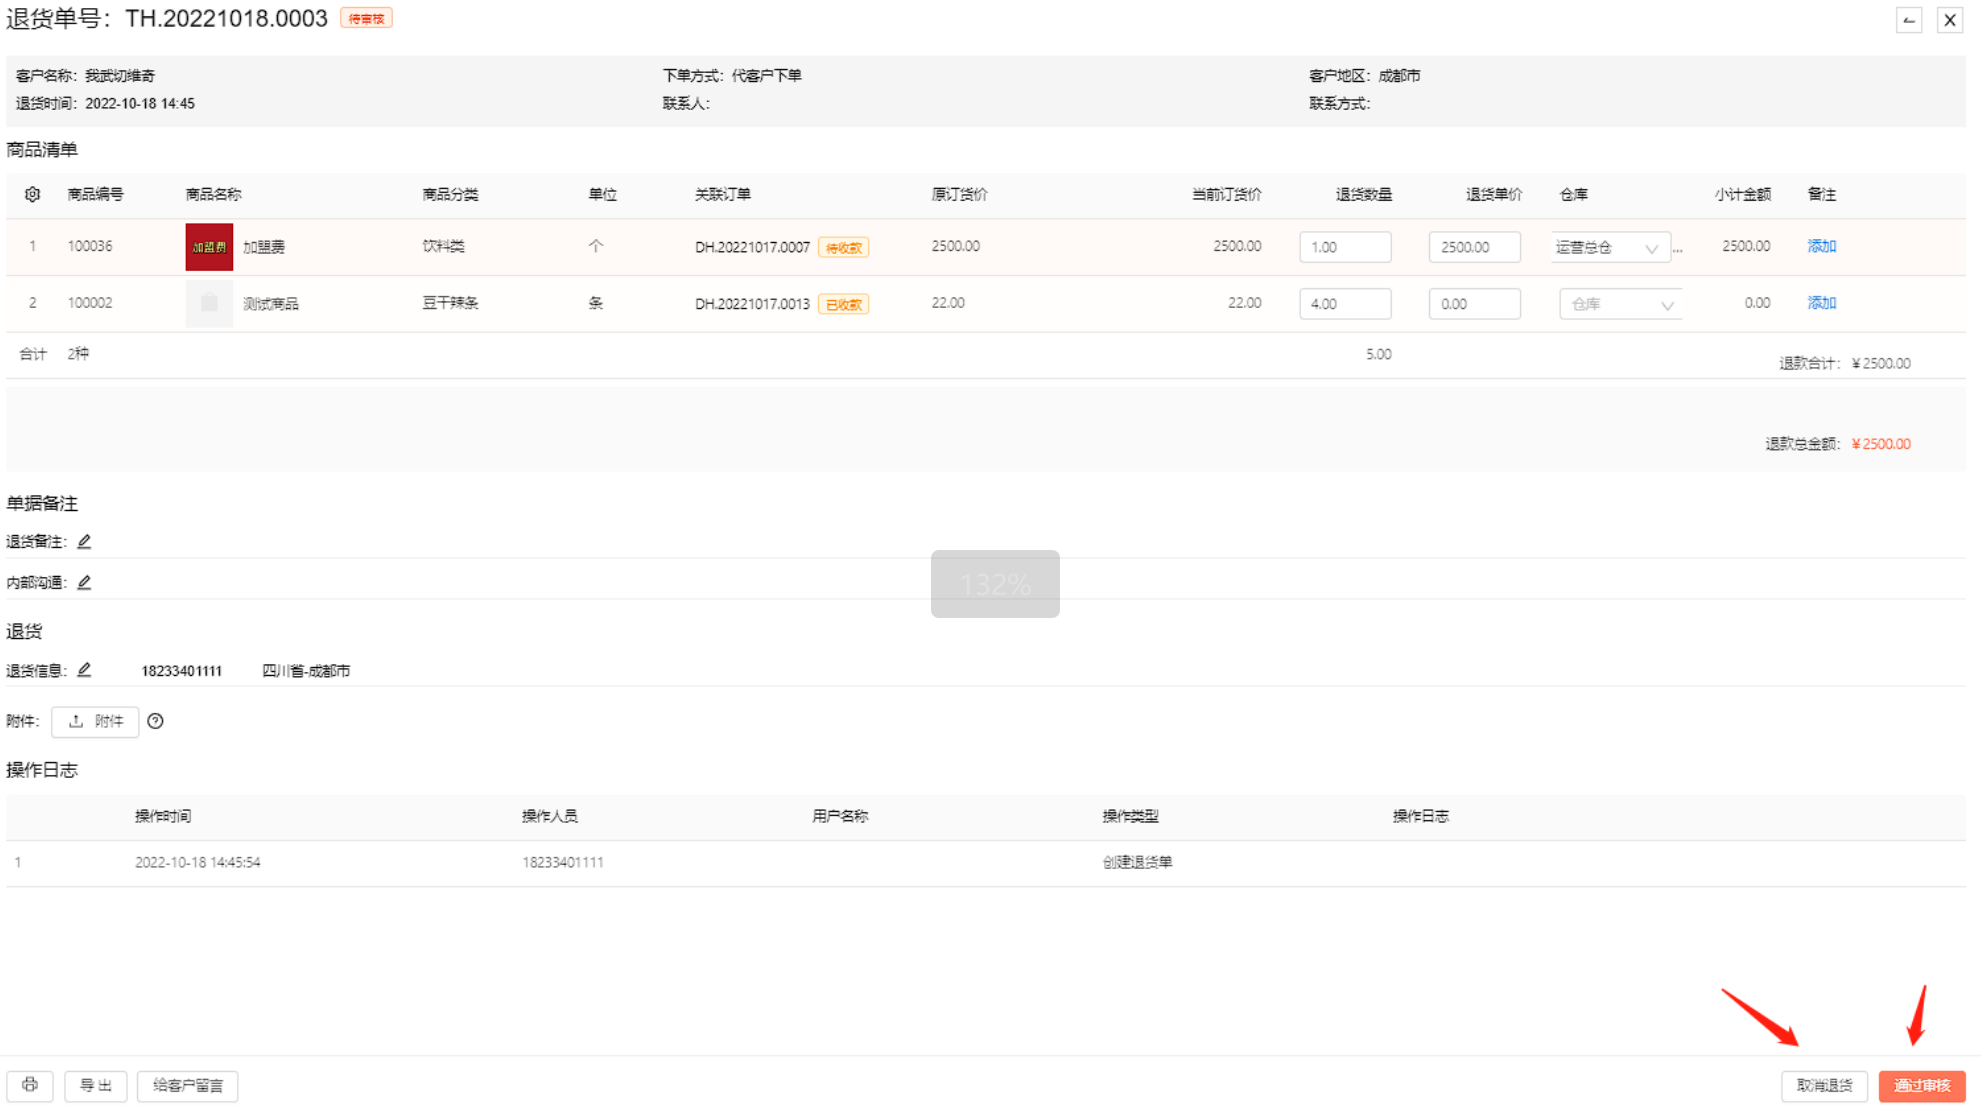Edit the 内部沟通 pencil icon
This screenshot has width=1981, height=1113.
pos(84,582)
